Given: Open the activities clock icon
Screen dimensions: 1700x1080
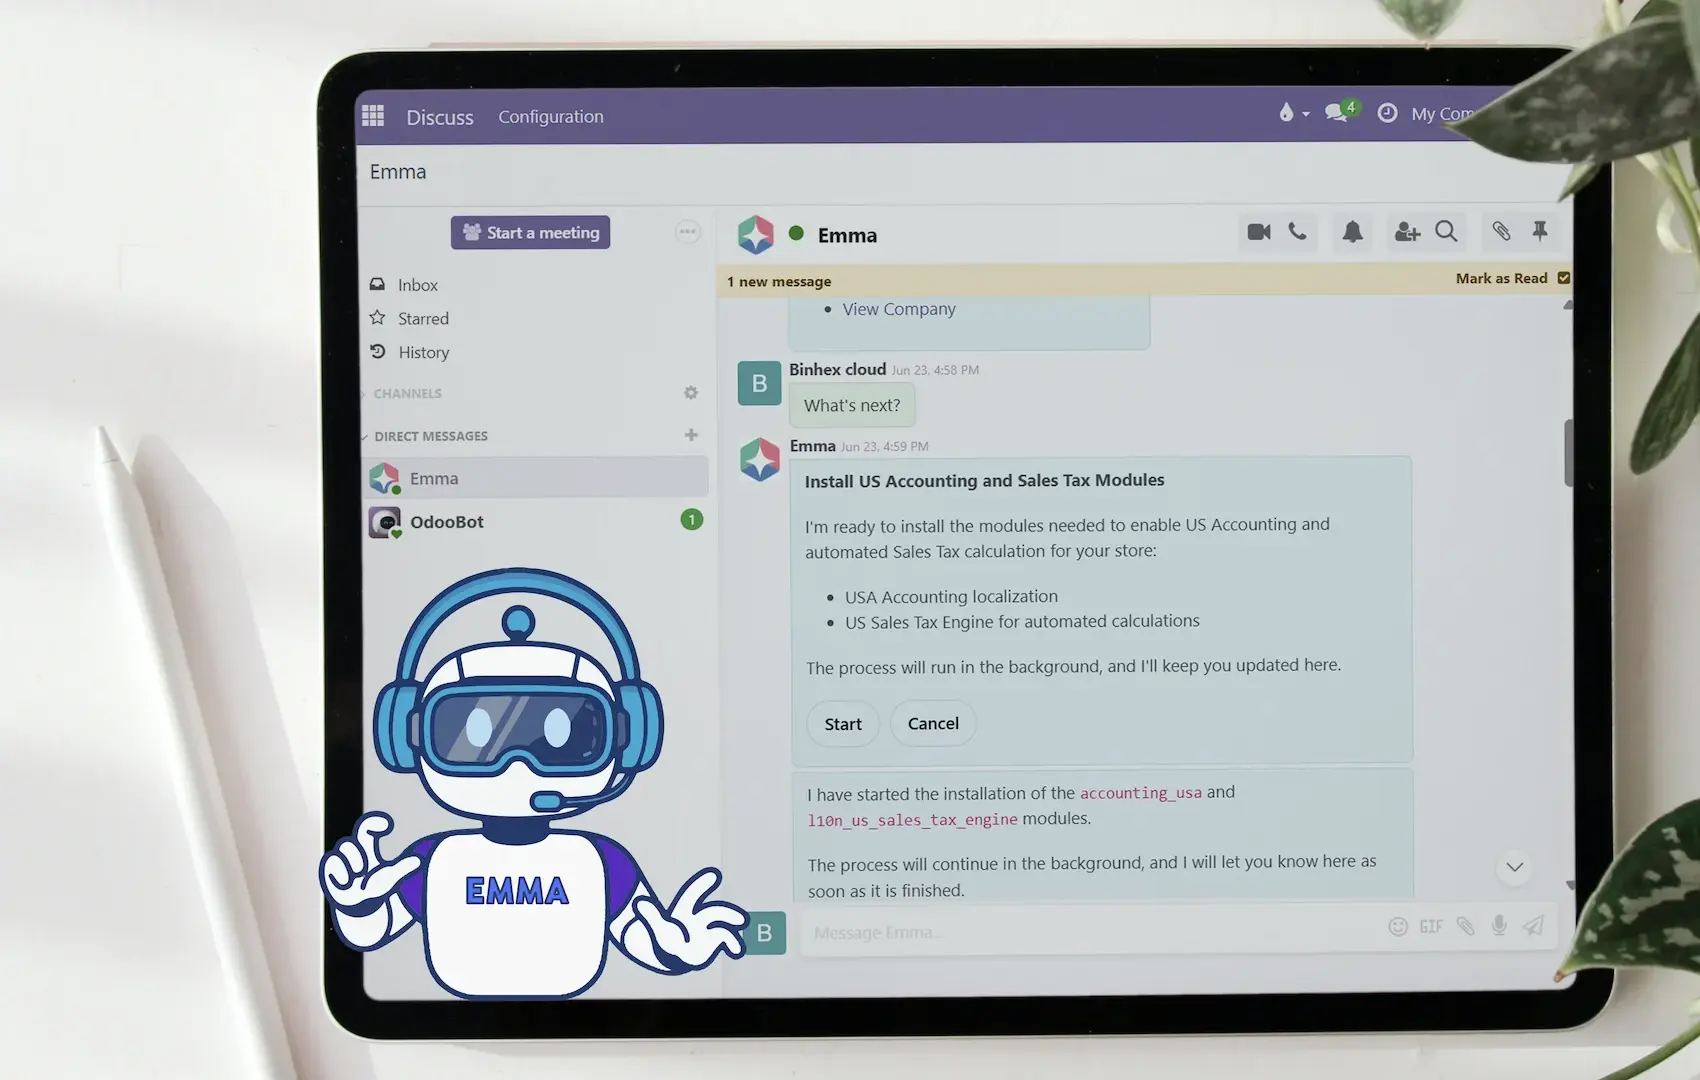Looking at the screenshot, I should click(x=1387, y=113).
